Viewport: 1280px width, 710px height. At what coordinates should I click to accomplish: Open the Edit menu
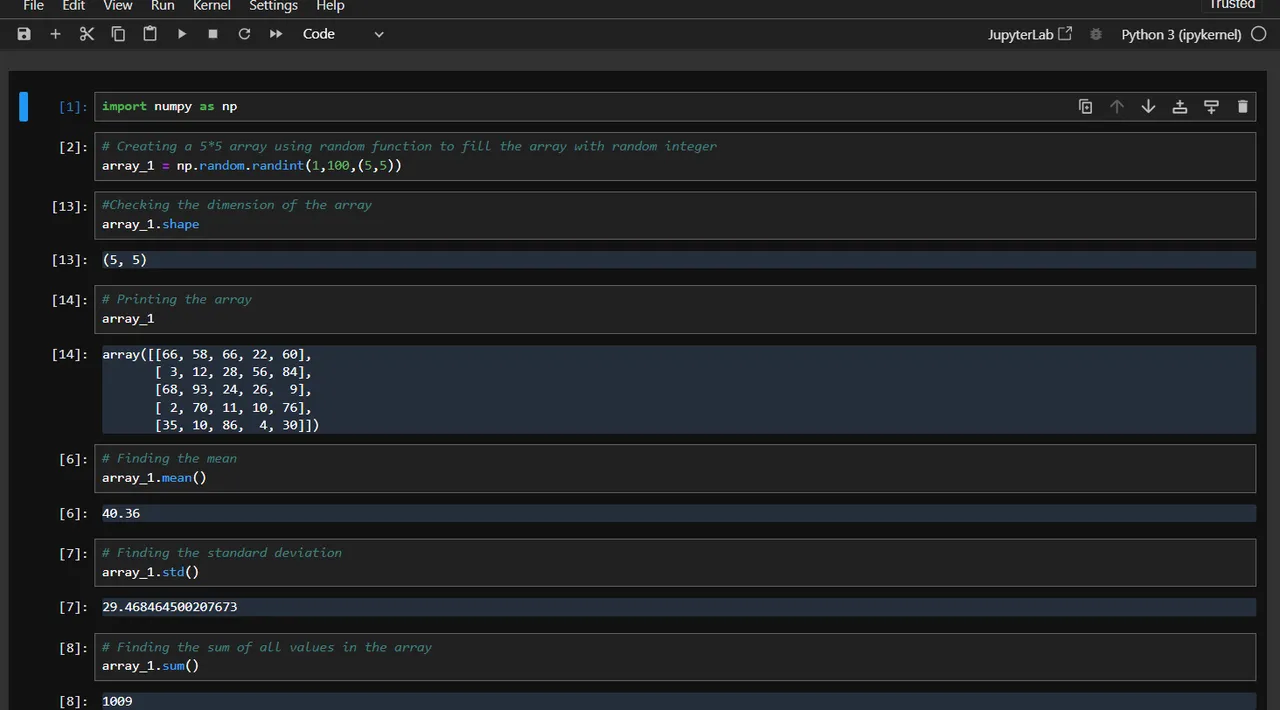(x=74, y=6)
